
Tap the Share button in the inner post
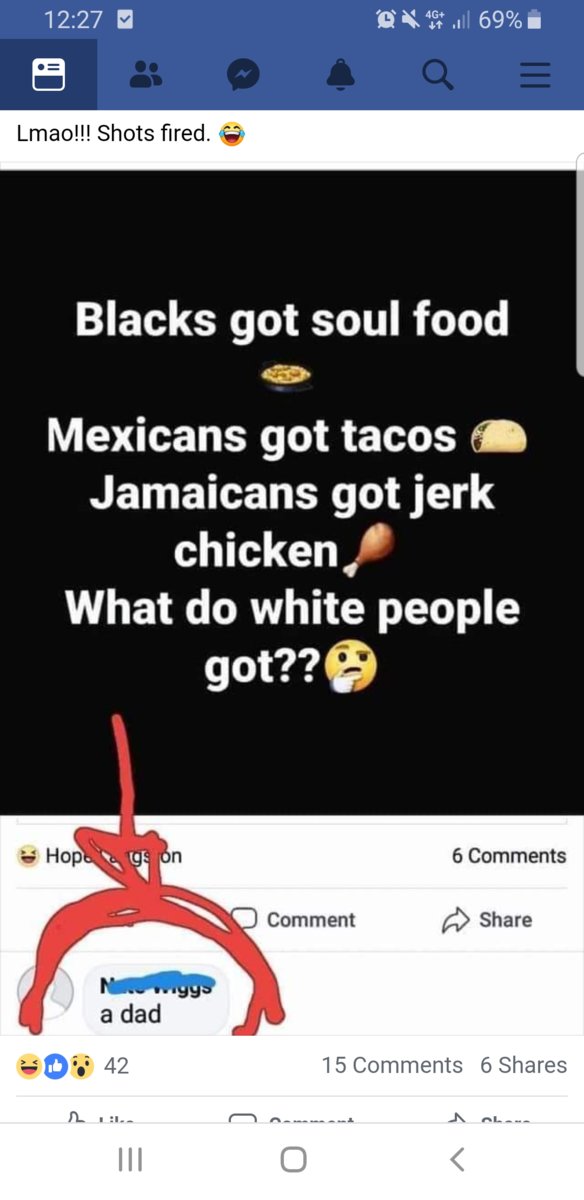click(x=487, y=919)
